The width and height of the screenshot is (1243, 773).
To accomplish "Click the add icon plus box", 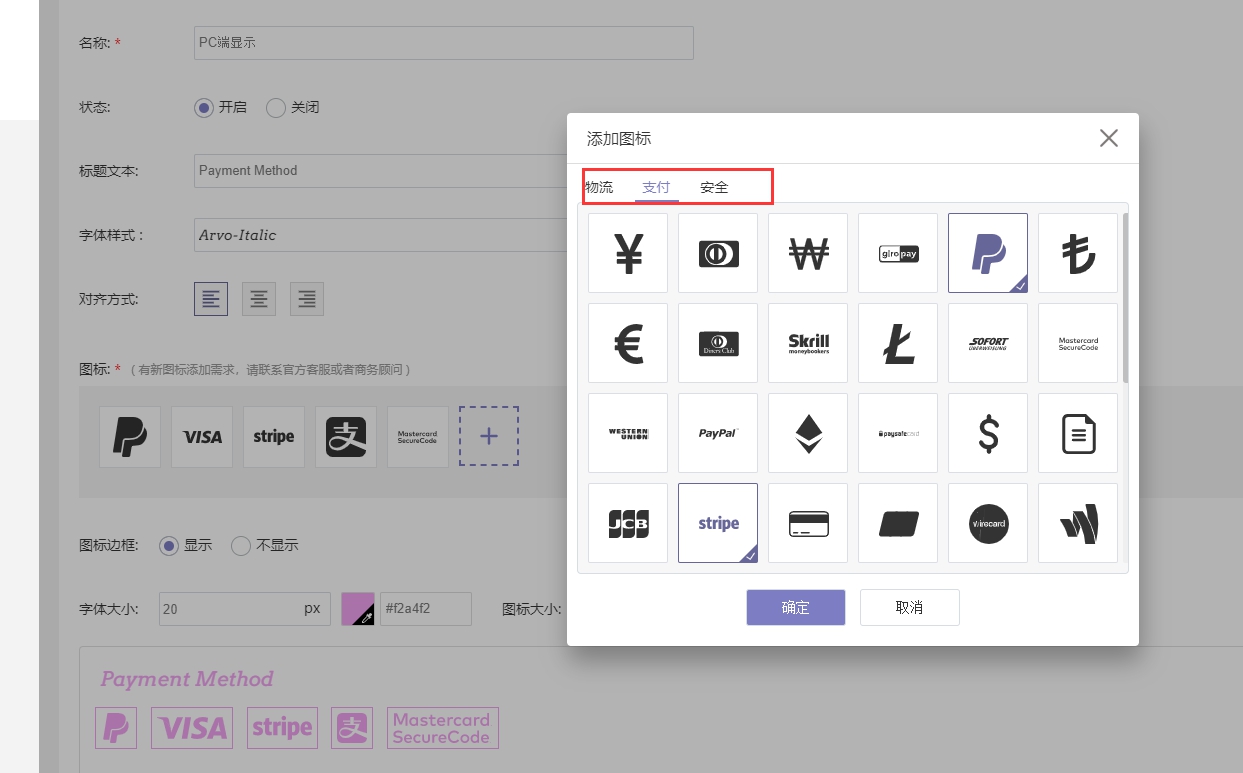I will [x=489, y=436].
